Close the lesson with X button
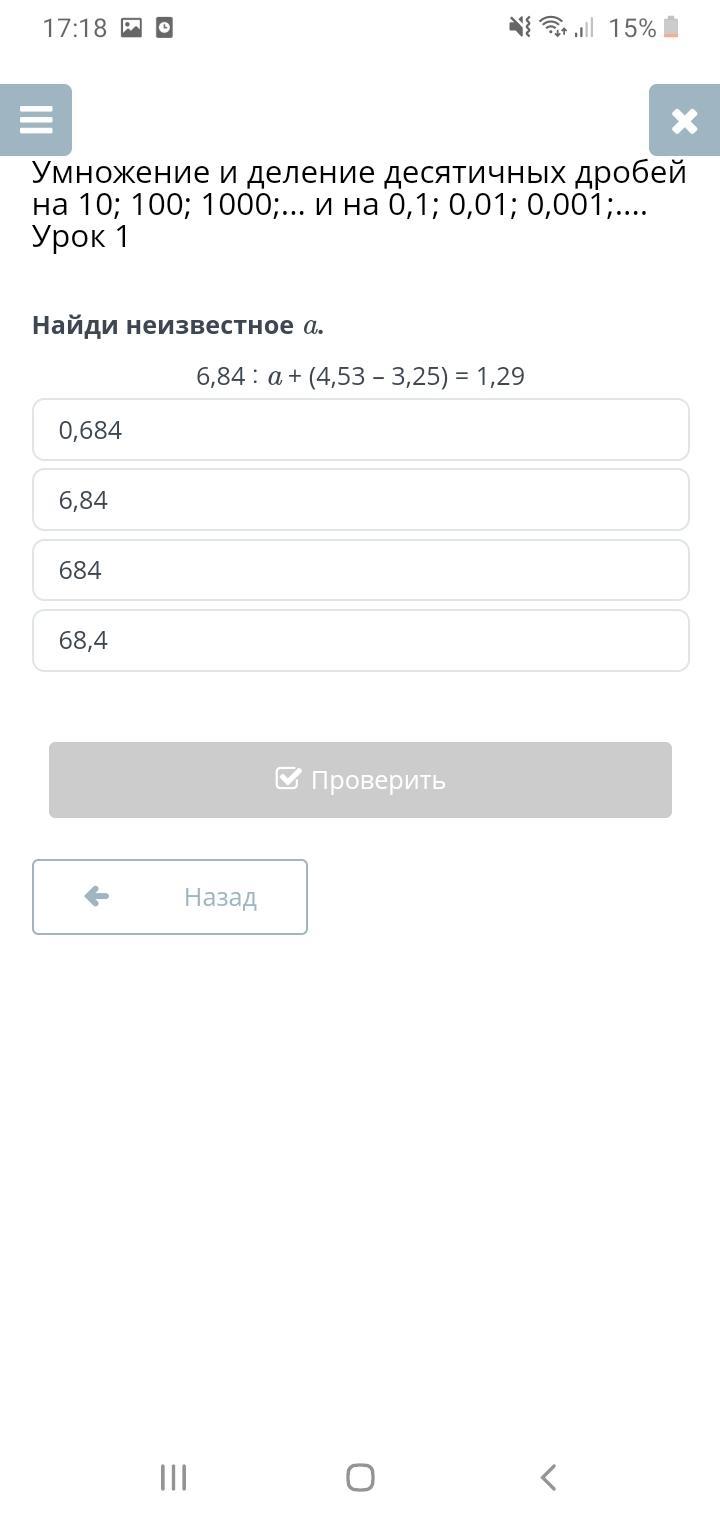 click(x=684, y=120)
